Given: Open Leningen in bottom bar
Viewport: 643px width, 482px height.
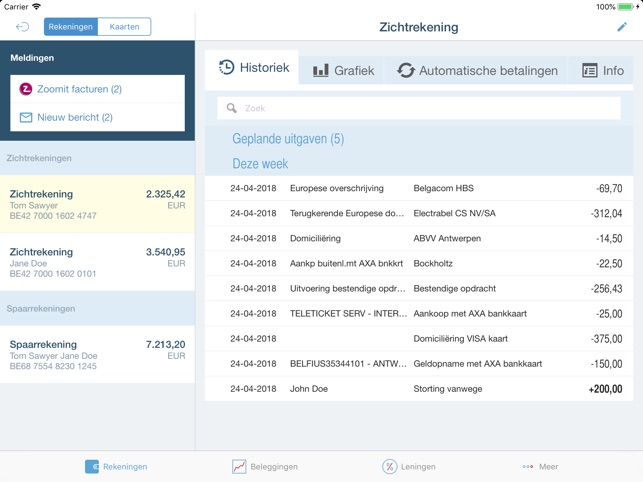Looking at the screenshot, I should point(409,466).
